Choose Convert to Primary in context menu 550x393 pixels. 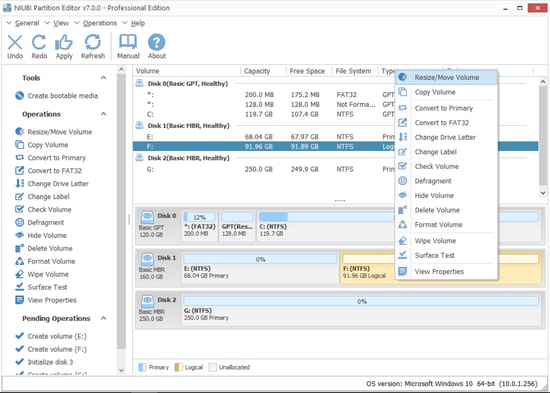click(447, 108)
